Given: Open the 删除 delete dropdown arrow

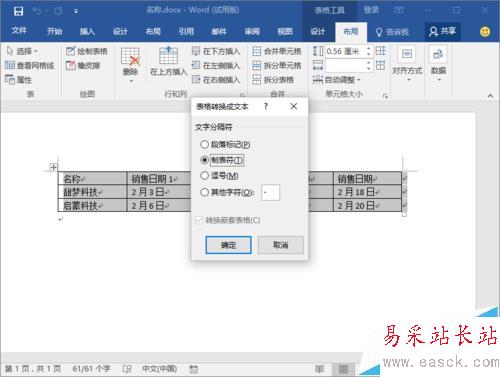Looking at the screenshot, I should coord(131,81).
